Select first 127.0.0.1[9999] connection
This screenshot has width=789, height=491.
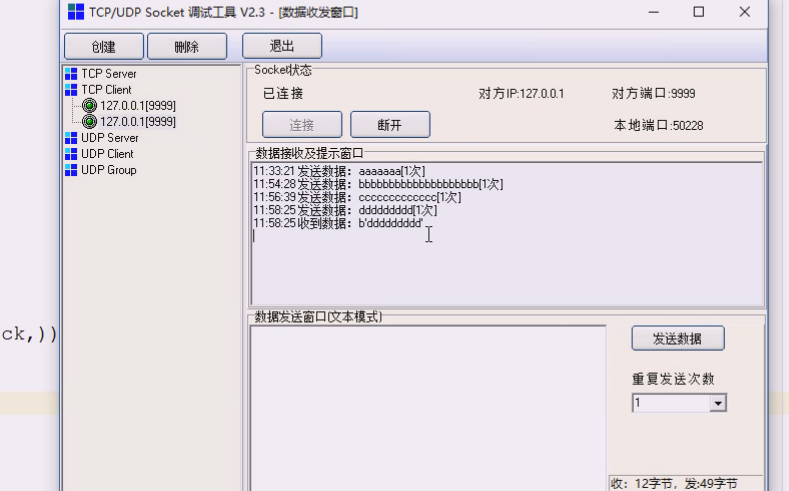coord(138,106)
